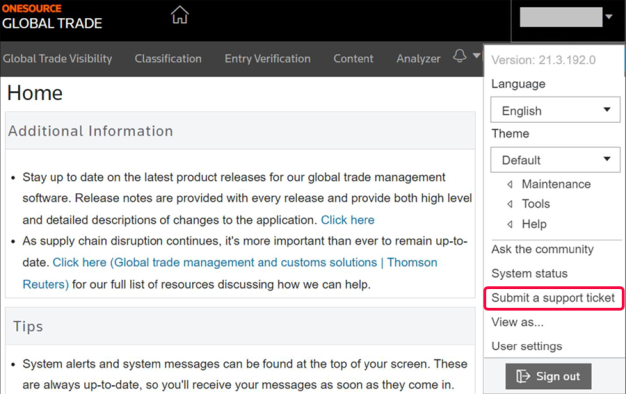Open User settings
This screenshot has height=394, width=626.
(527, 346)
